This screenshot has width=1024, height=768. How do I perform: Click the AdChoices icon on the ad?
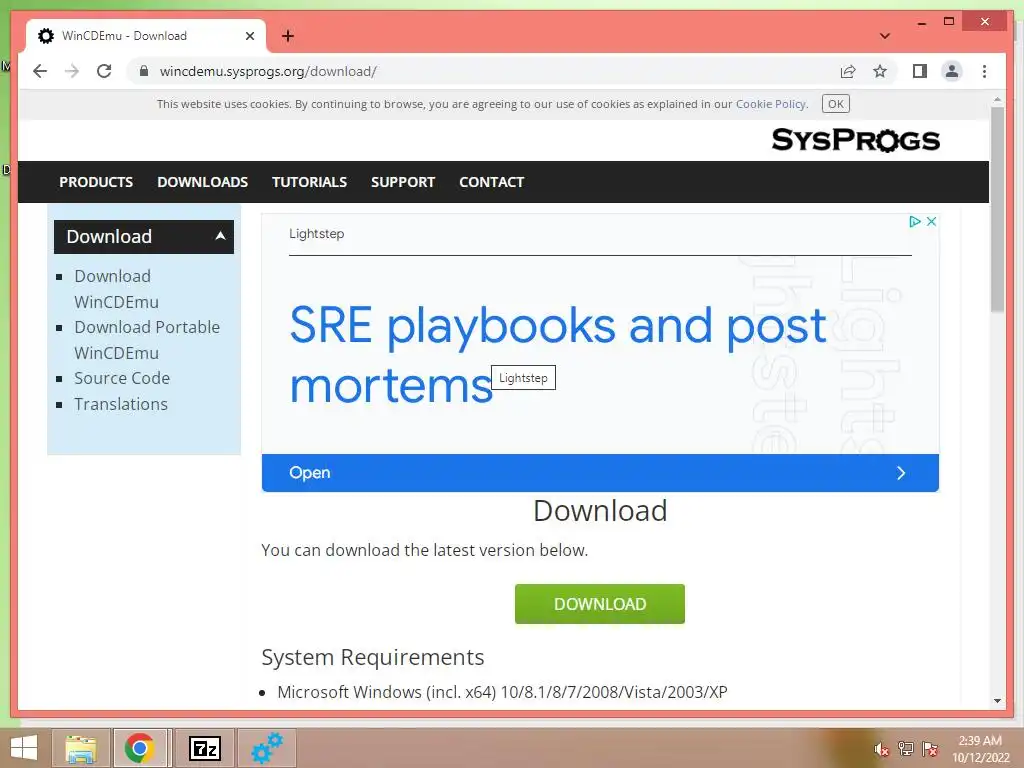point(915,221)
